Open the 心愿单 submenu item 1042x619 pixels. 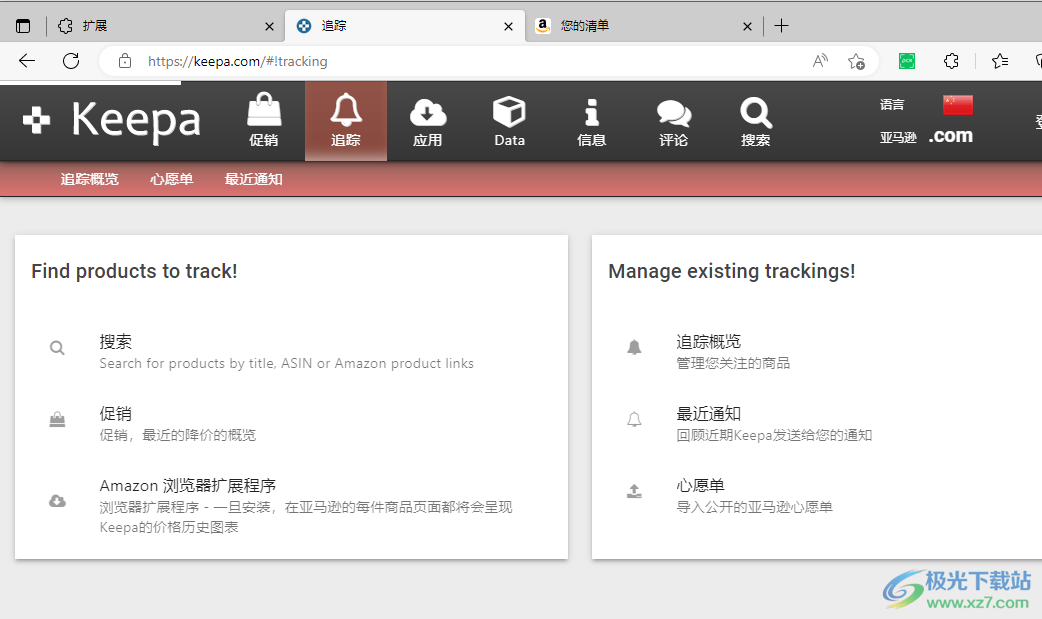(x=171, y=179)
